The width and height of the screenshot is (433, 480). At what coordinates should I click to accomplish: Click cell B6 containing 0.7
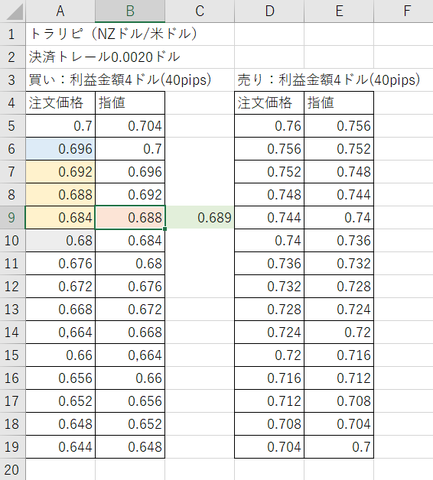(x=130, y=149)
